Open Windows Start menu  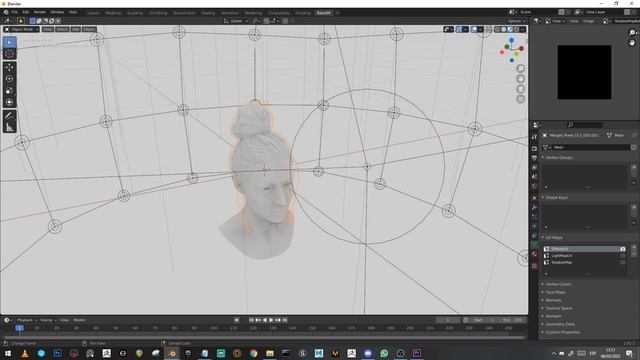coord(8,353)
